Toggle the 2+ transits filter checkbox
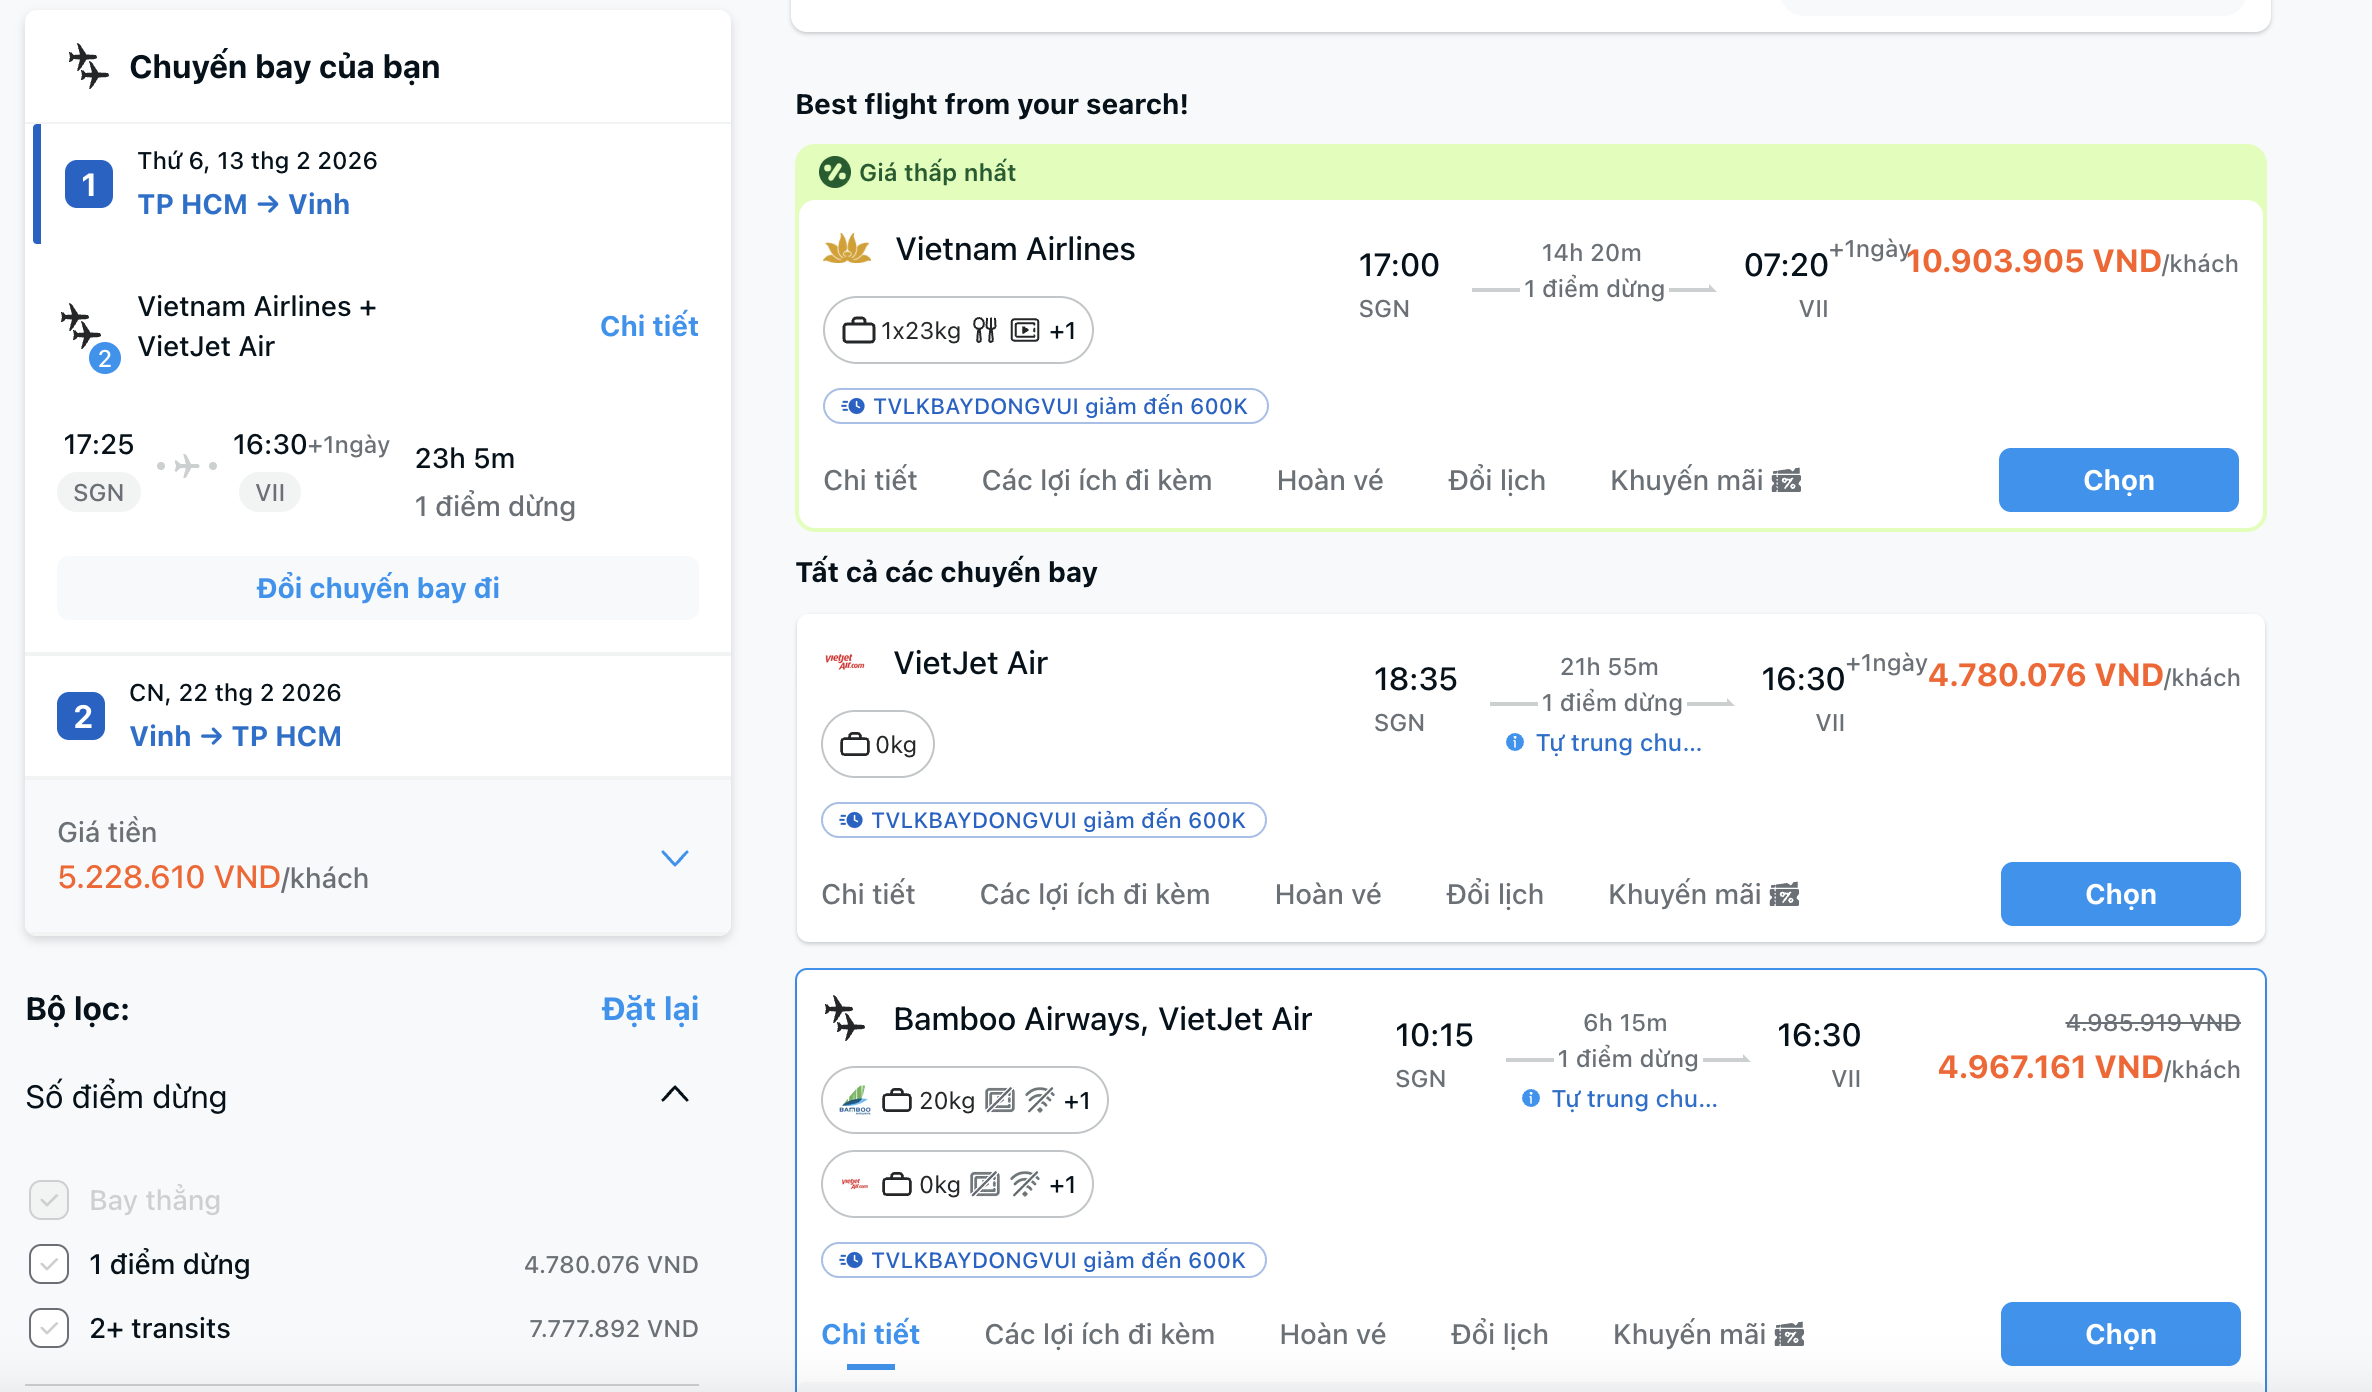 point(49,1328)
